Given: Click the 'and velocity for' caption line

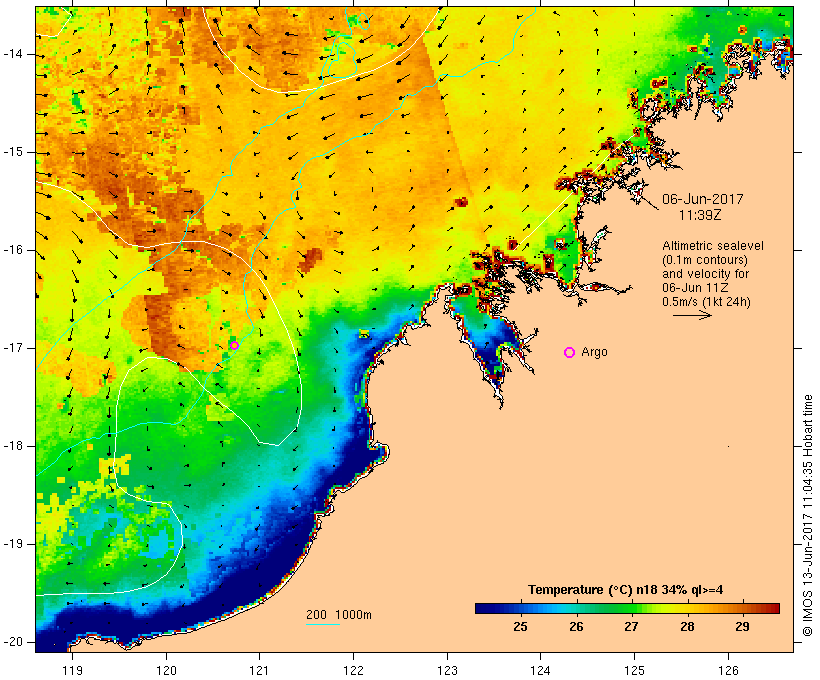Looking at the screenshot, I should [x=705, y=274].
